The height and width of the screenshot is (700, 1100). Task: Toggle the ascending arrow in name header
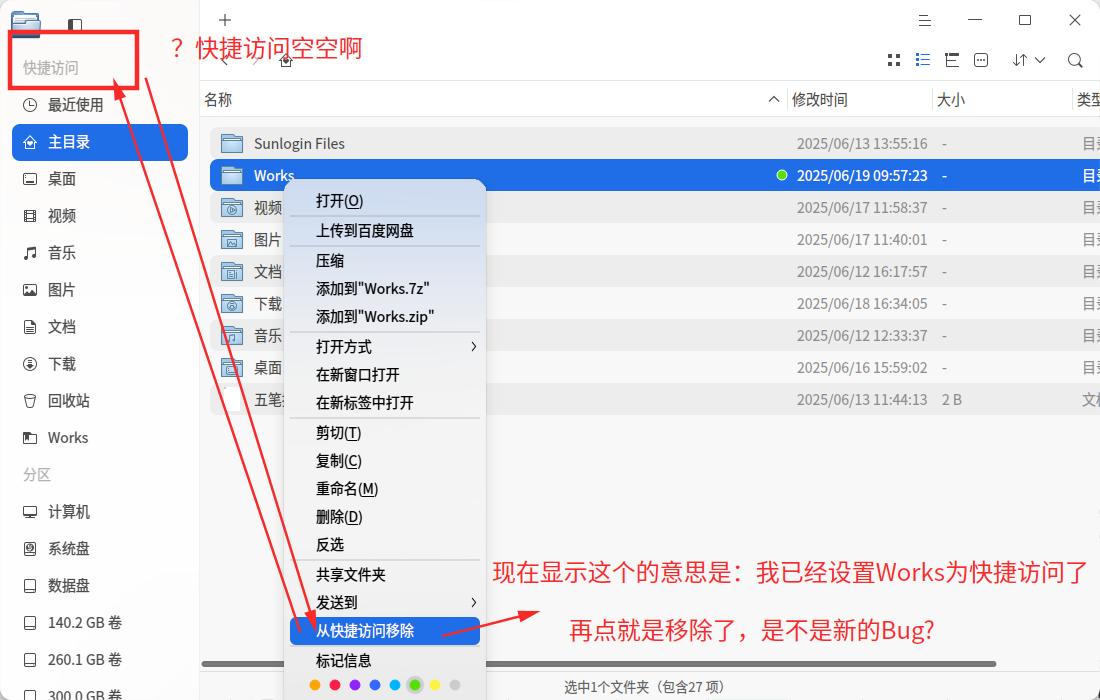point(774,100)
